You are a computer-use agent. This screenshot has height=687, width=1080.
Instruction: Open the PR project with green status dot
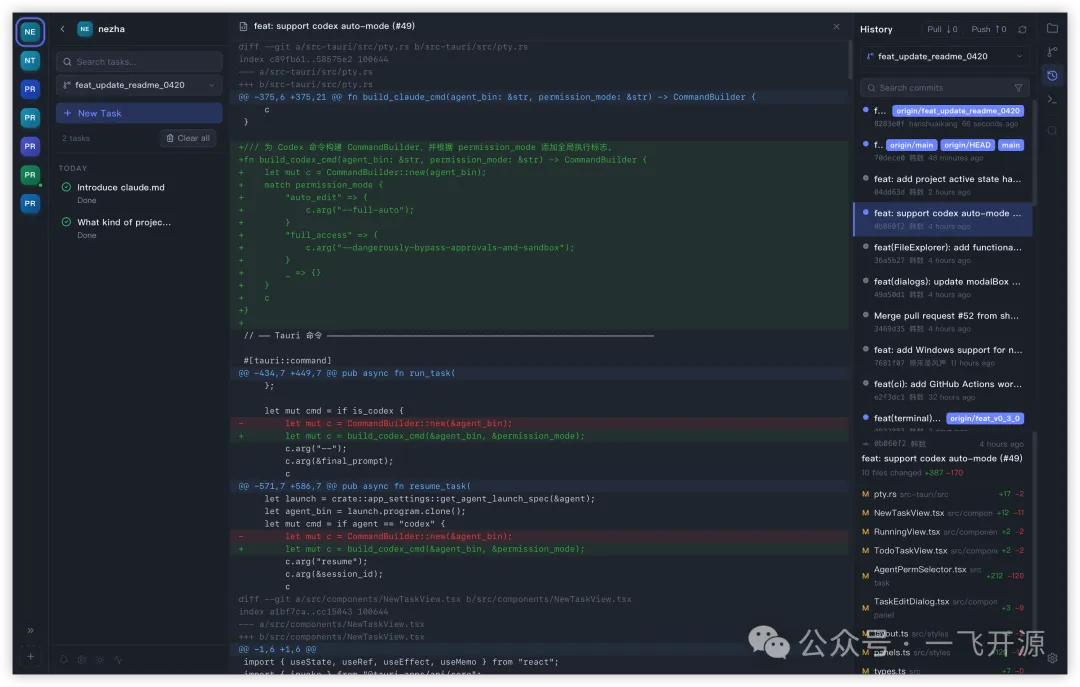click(30, 175)
